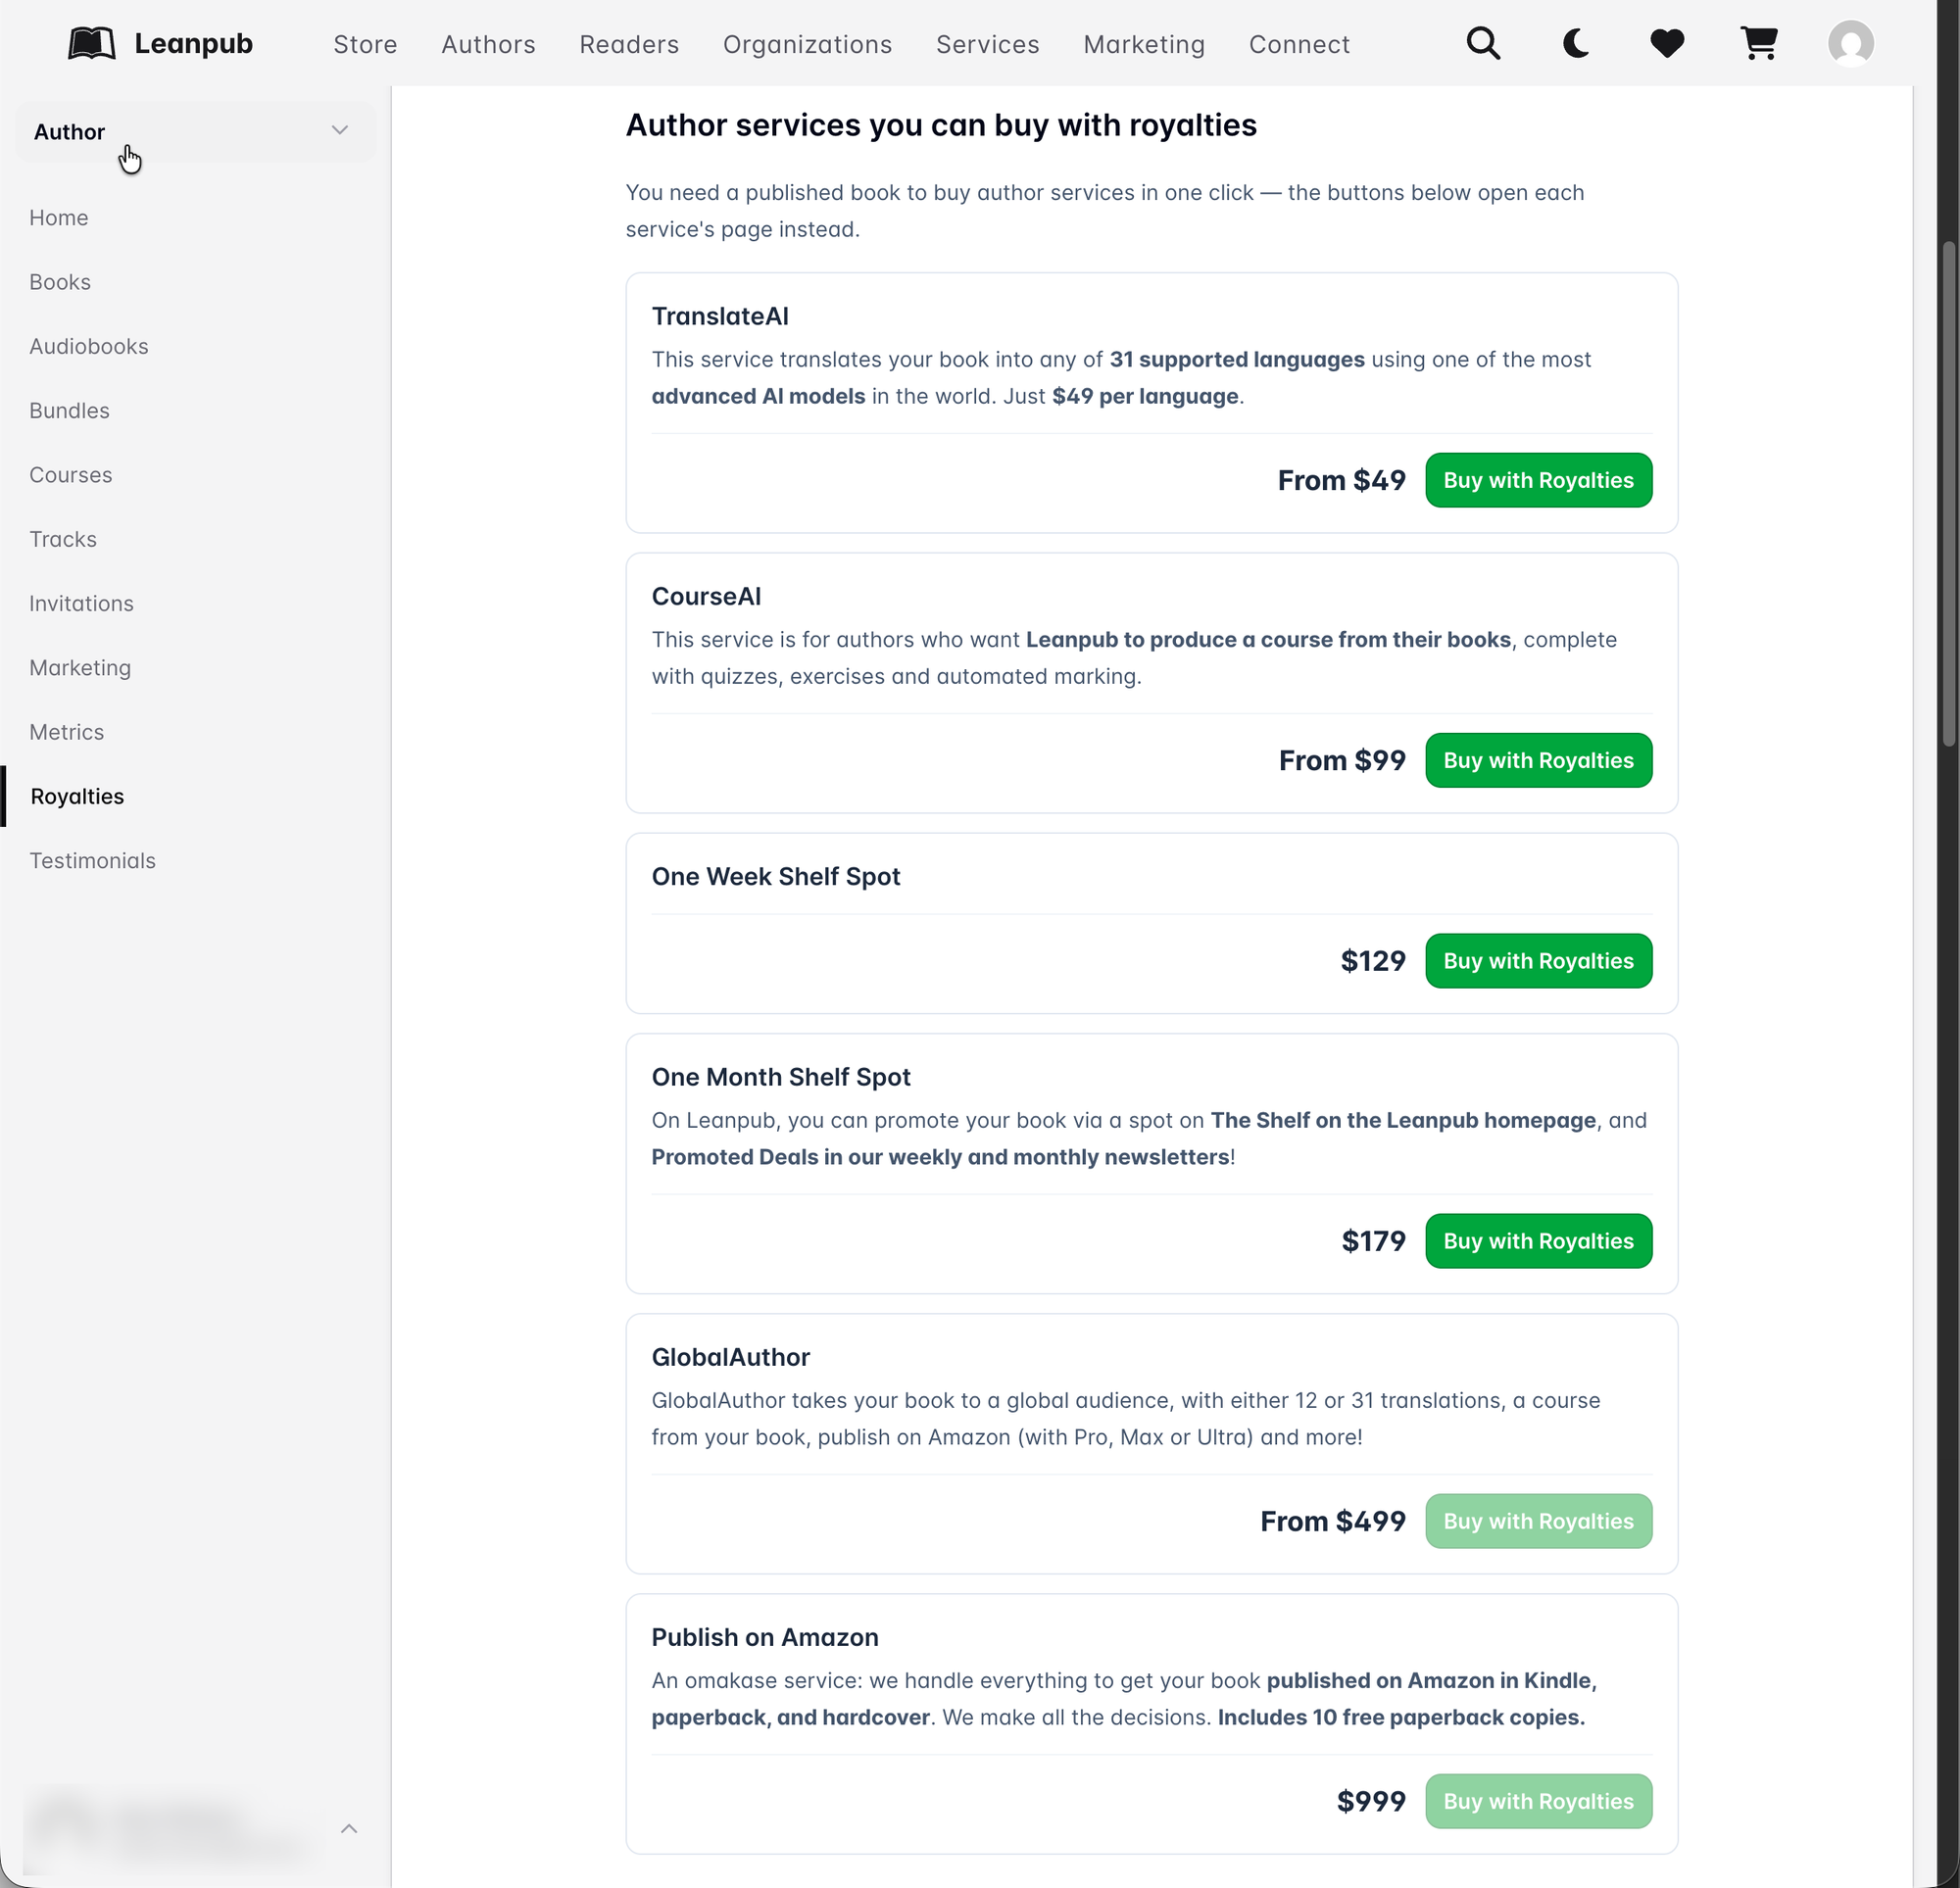Buy One Week Shelf Spot with royalties
This screenshot has width=1960, height=1888.
point(1538,961)
